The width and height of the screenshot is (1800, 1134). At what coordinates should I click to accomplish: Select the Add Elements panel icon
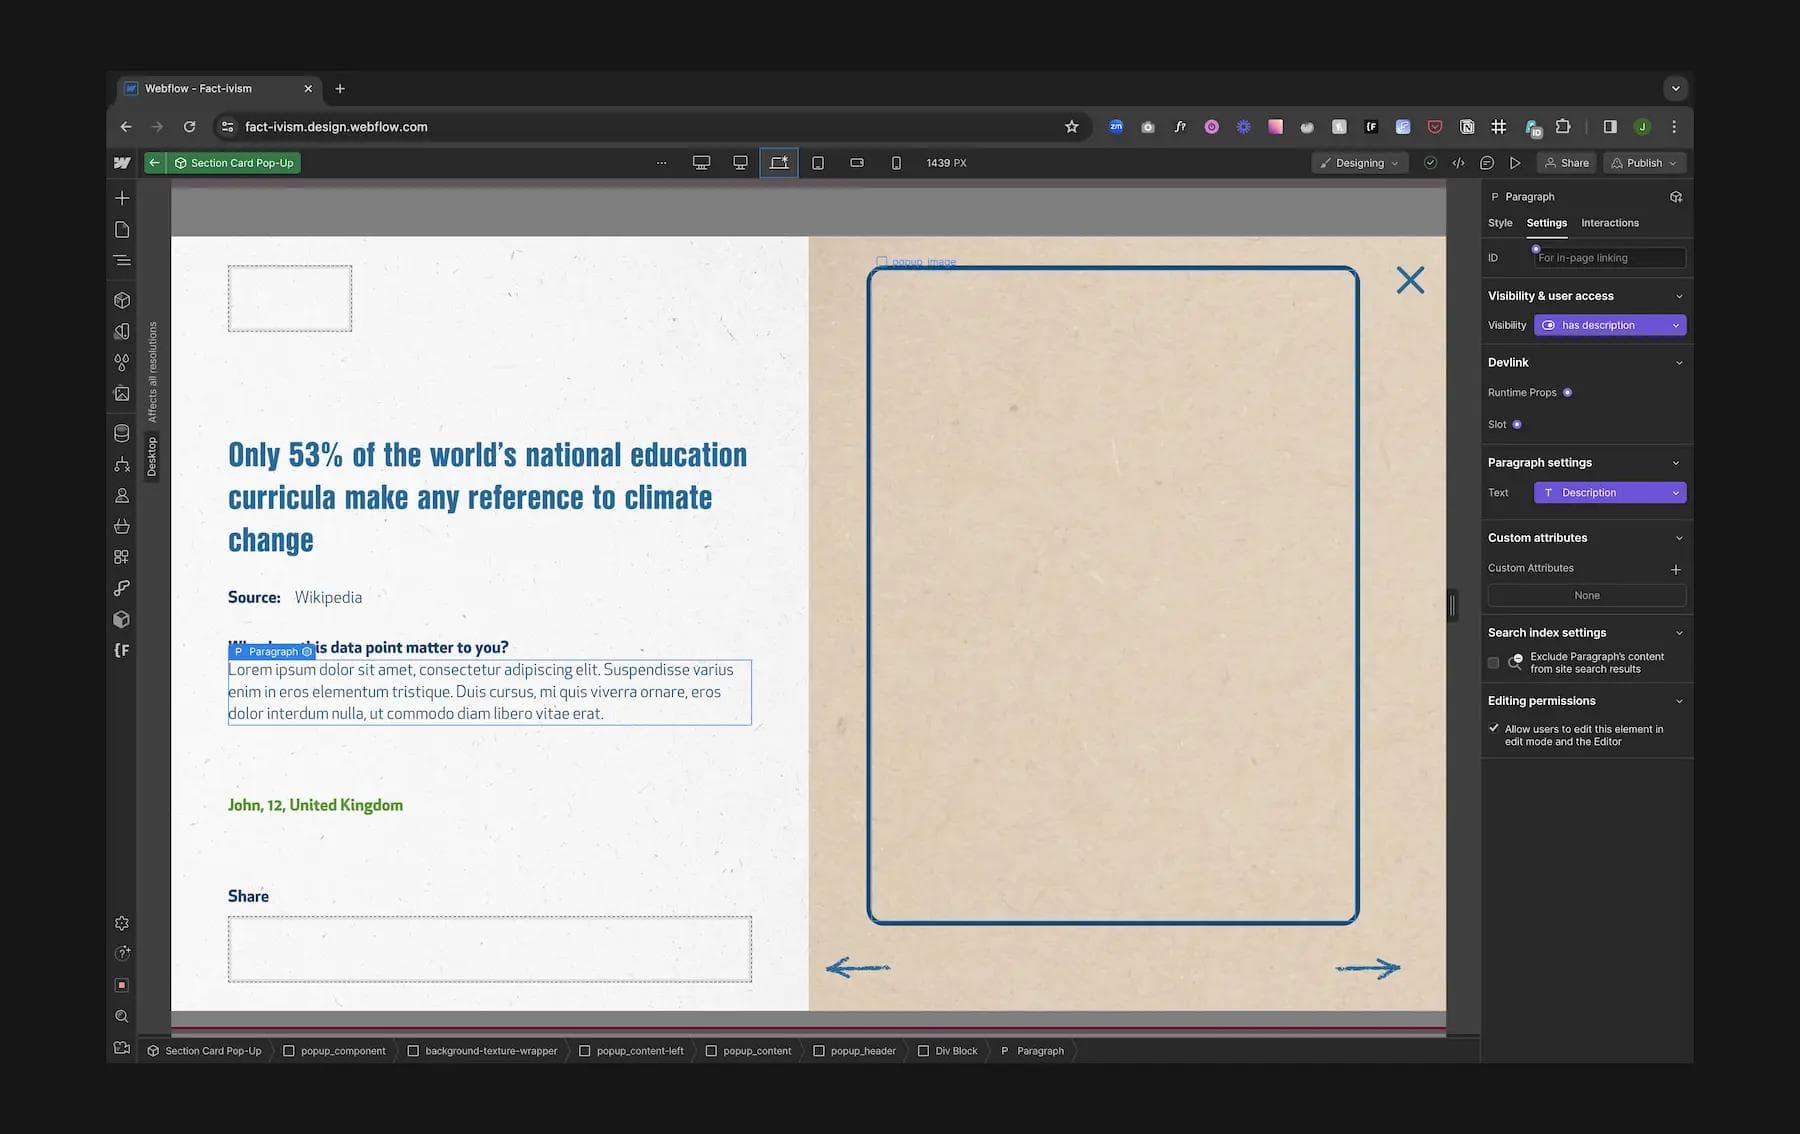coord(121,198)
